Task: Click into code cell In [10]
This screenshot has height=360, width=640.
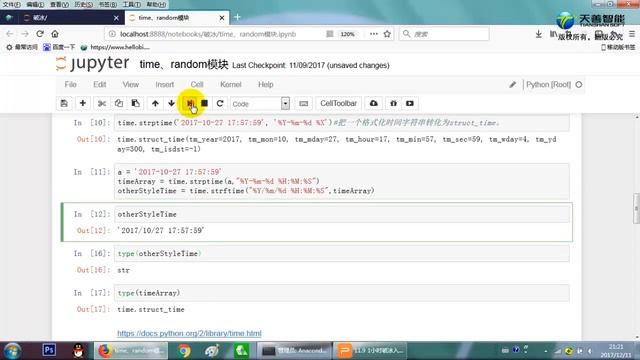Action: (341, 123)
